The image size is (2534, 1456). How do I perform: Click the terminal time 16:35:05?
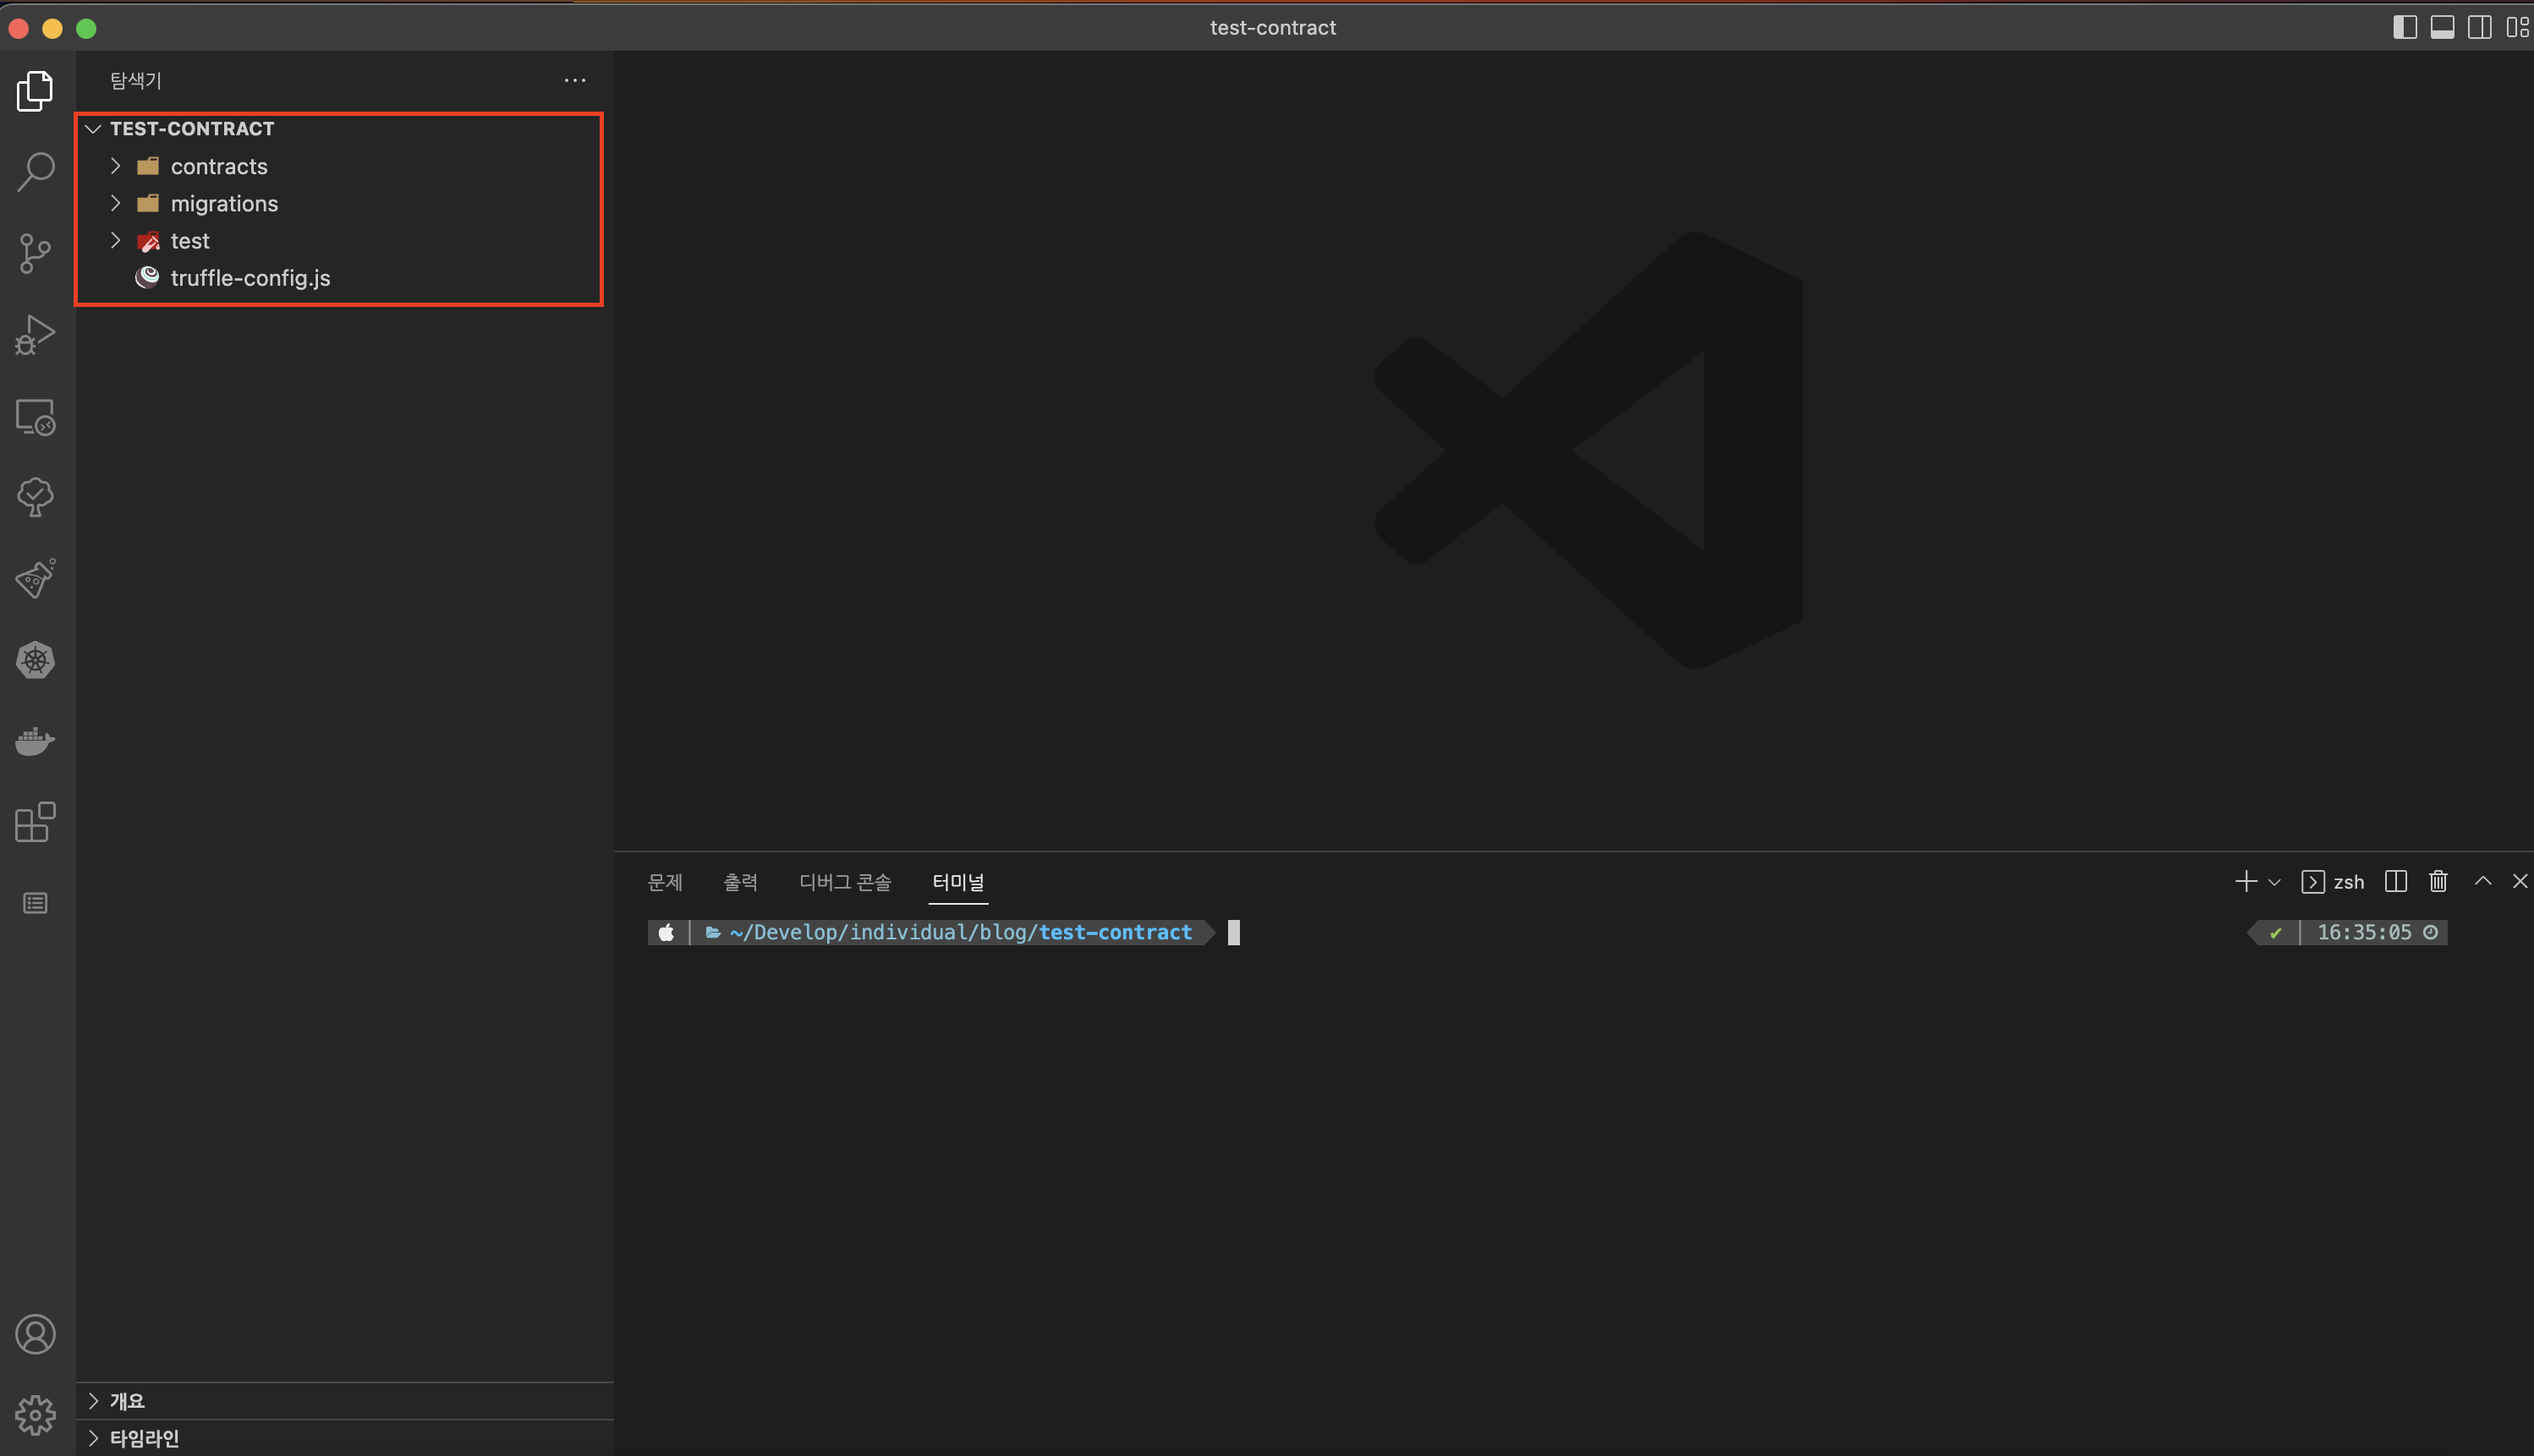click(x=2364, y=932)
